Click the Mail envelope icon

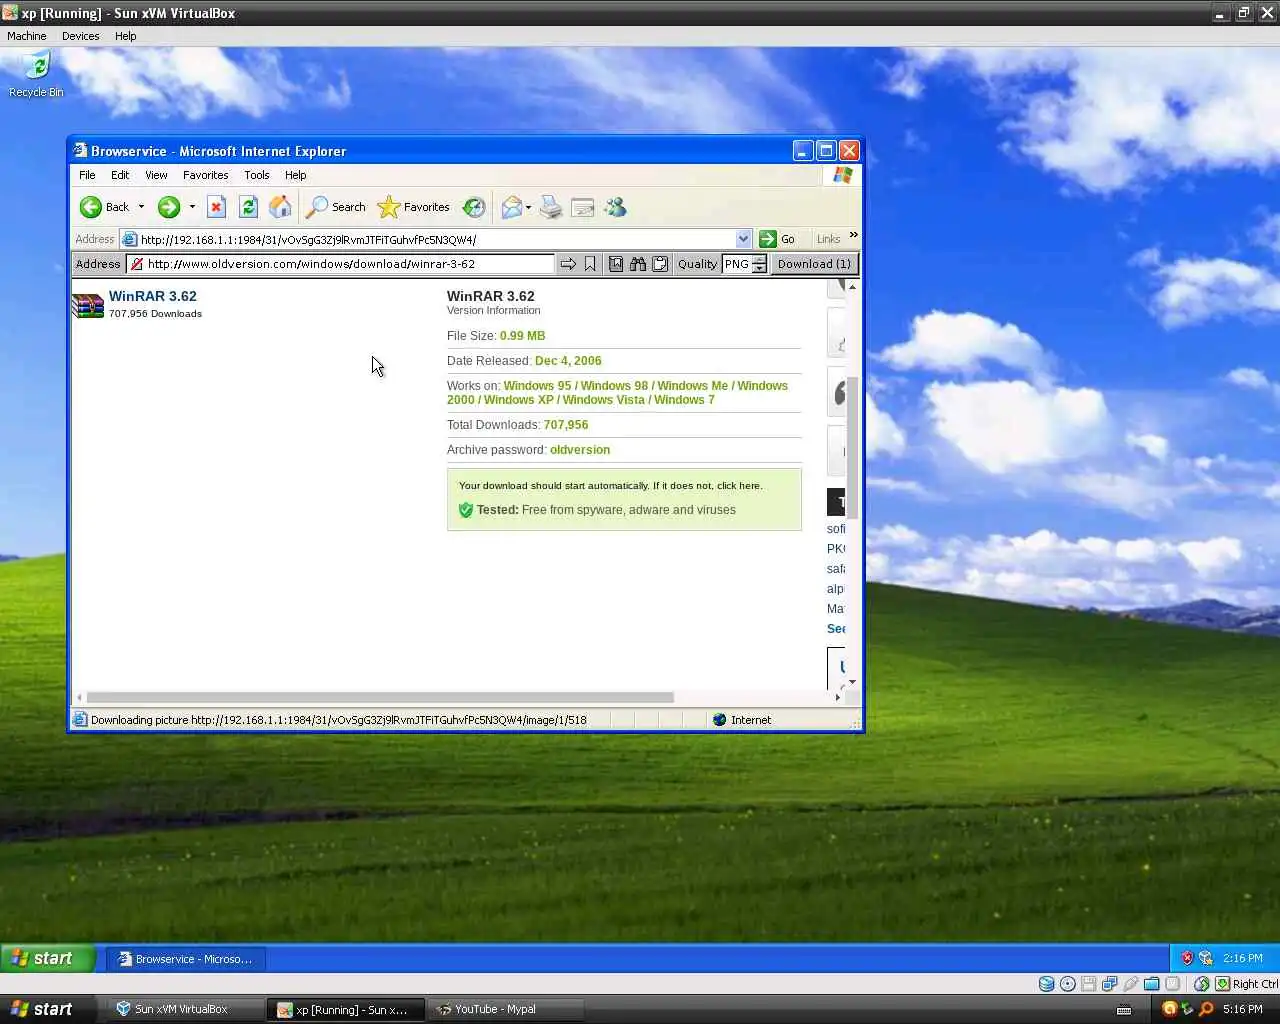coord(511,207)
